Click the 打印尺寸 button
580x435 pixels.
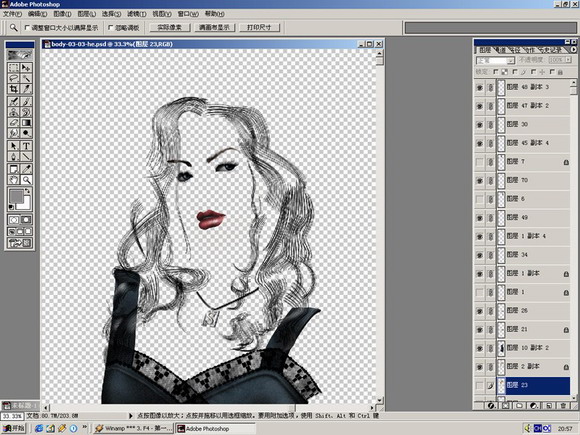259,28
